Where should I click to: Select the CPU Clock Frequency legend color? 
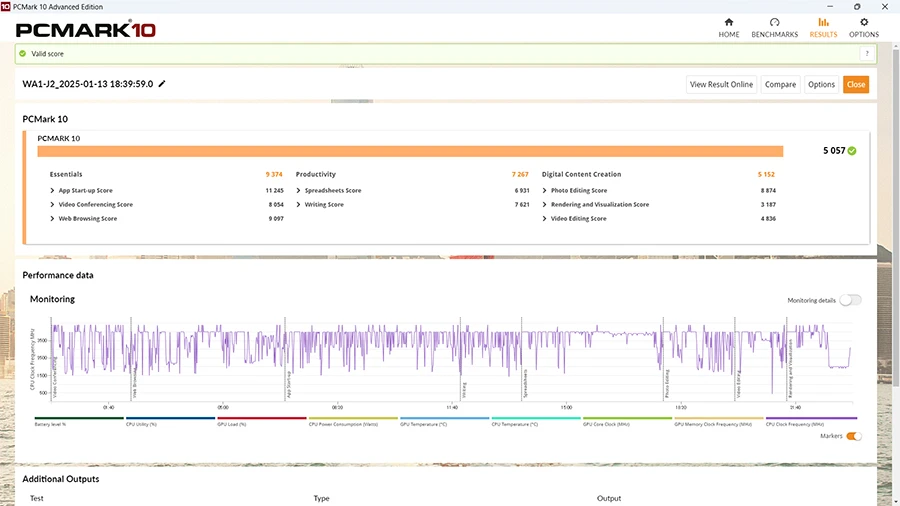810,418
